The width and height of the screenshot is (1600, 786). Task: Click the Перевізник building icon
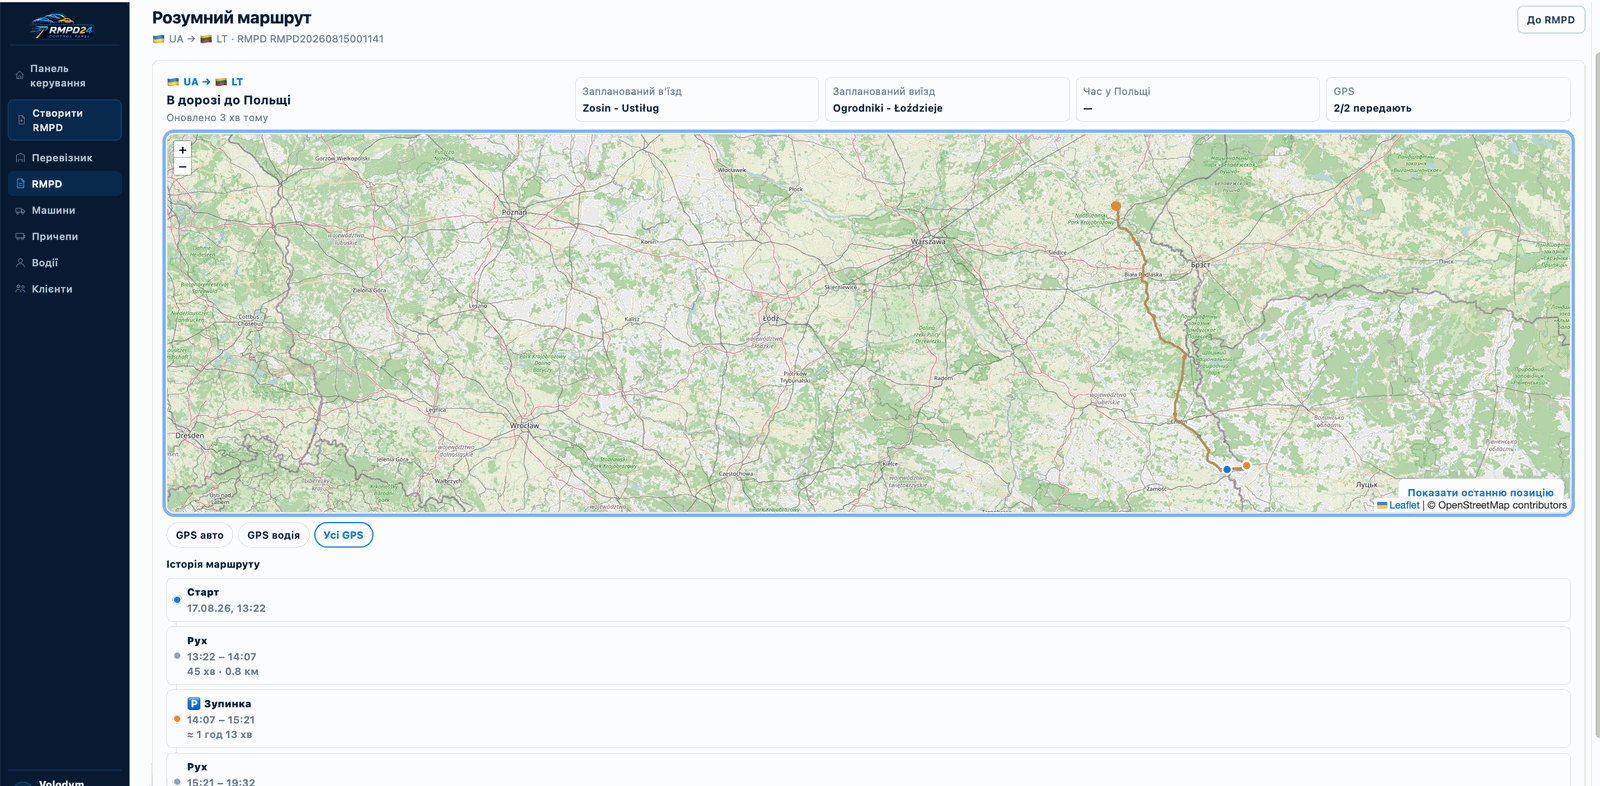pyautogui.click(x=20, y=158)
